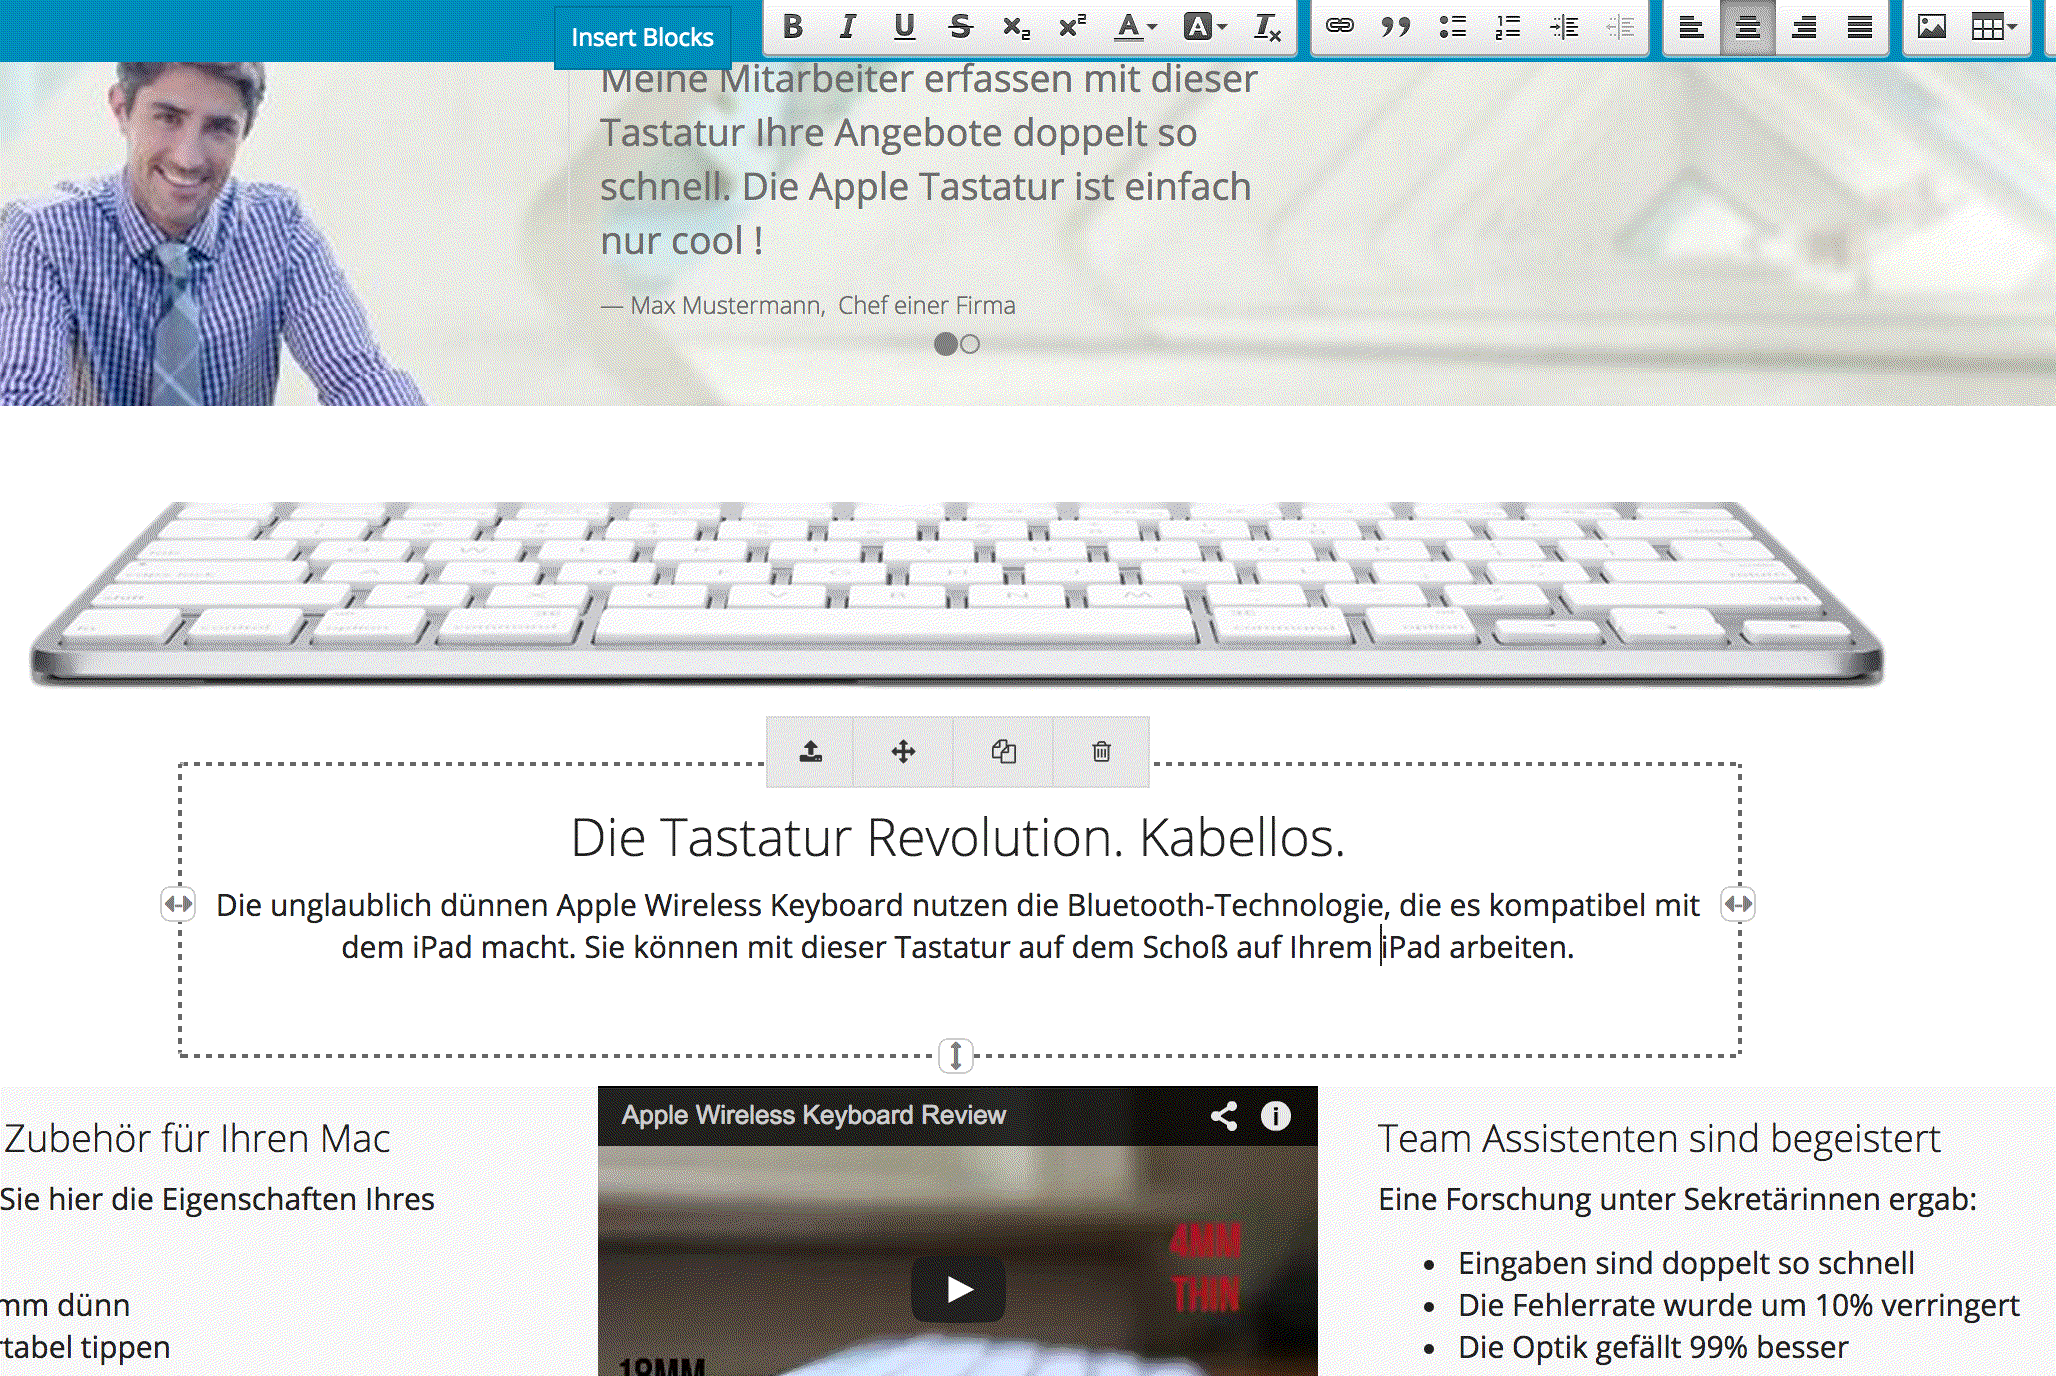This screenshot has height=1376, width=2056.
Task: Play the Apple Wireless Keyboard Review video
Action: click(x=958, y=1289)
